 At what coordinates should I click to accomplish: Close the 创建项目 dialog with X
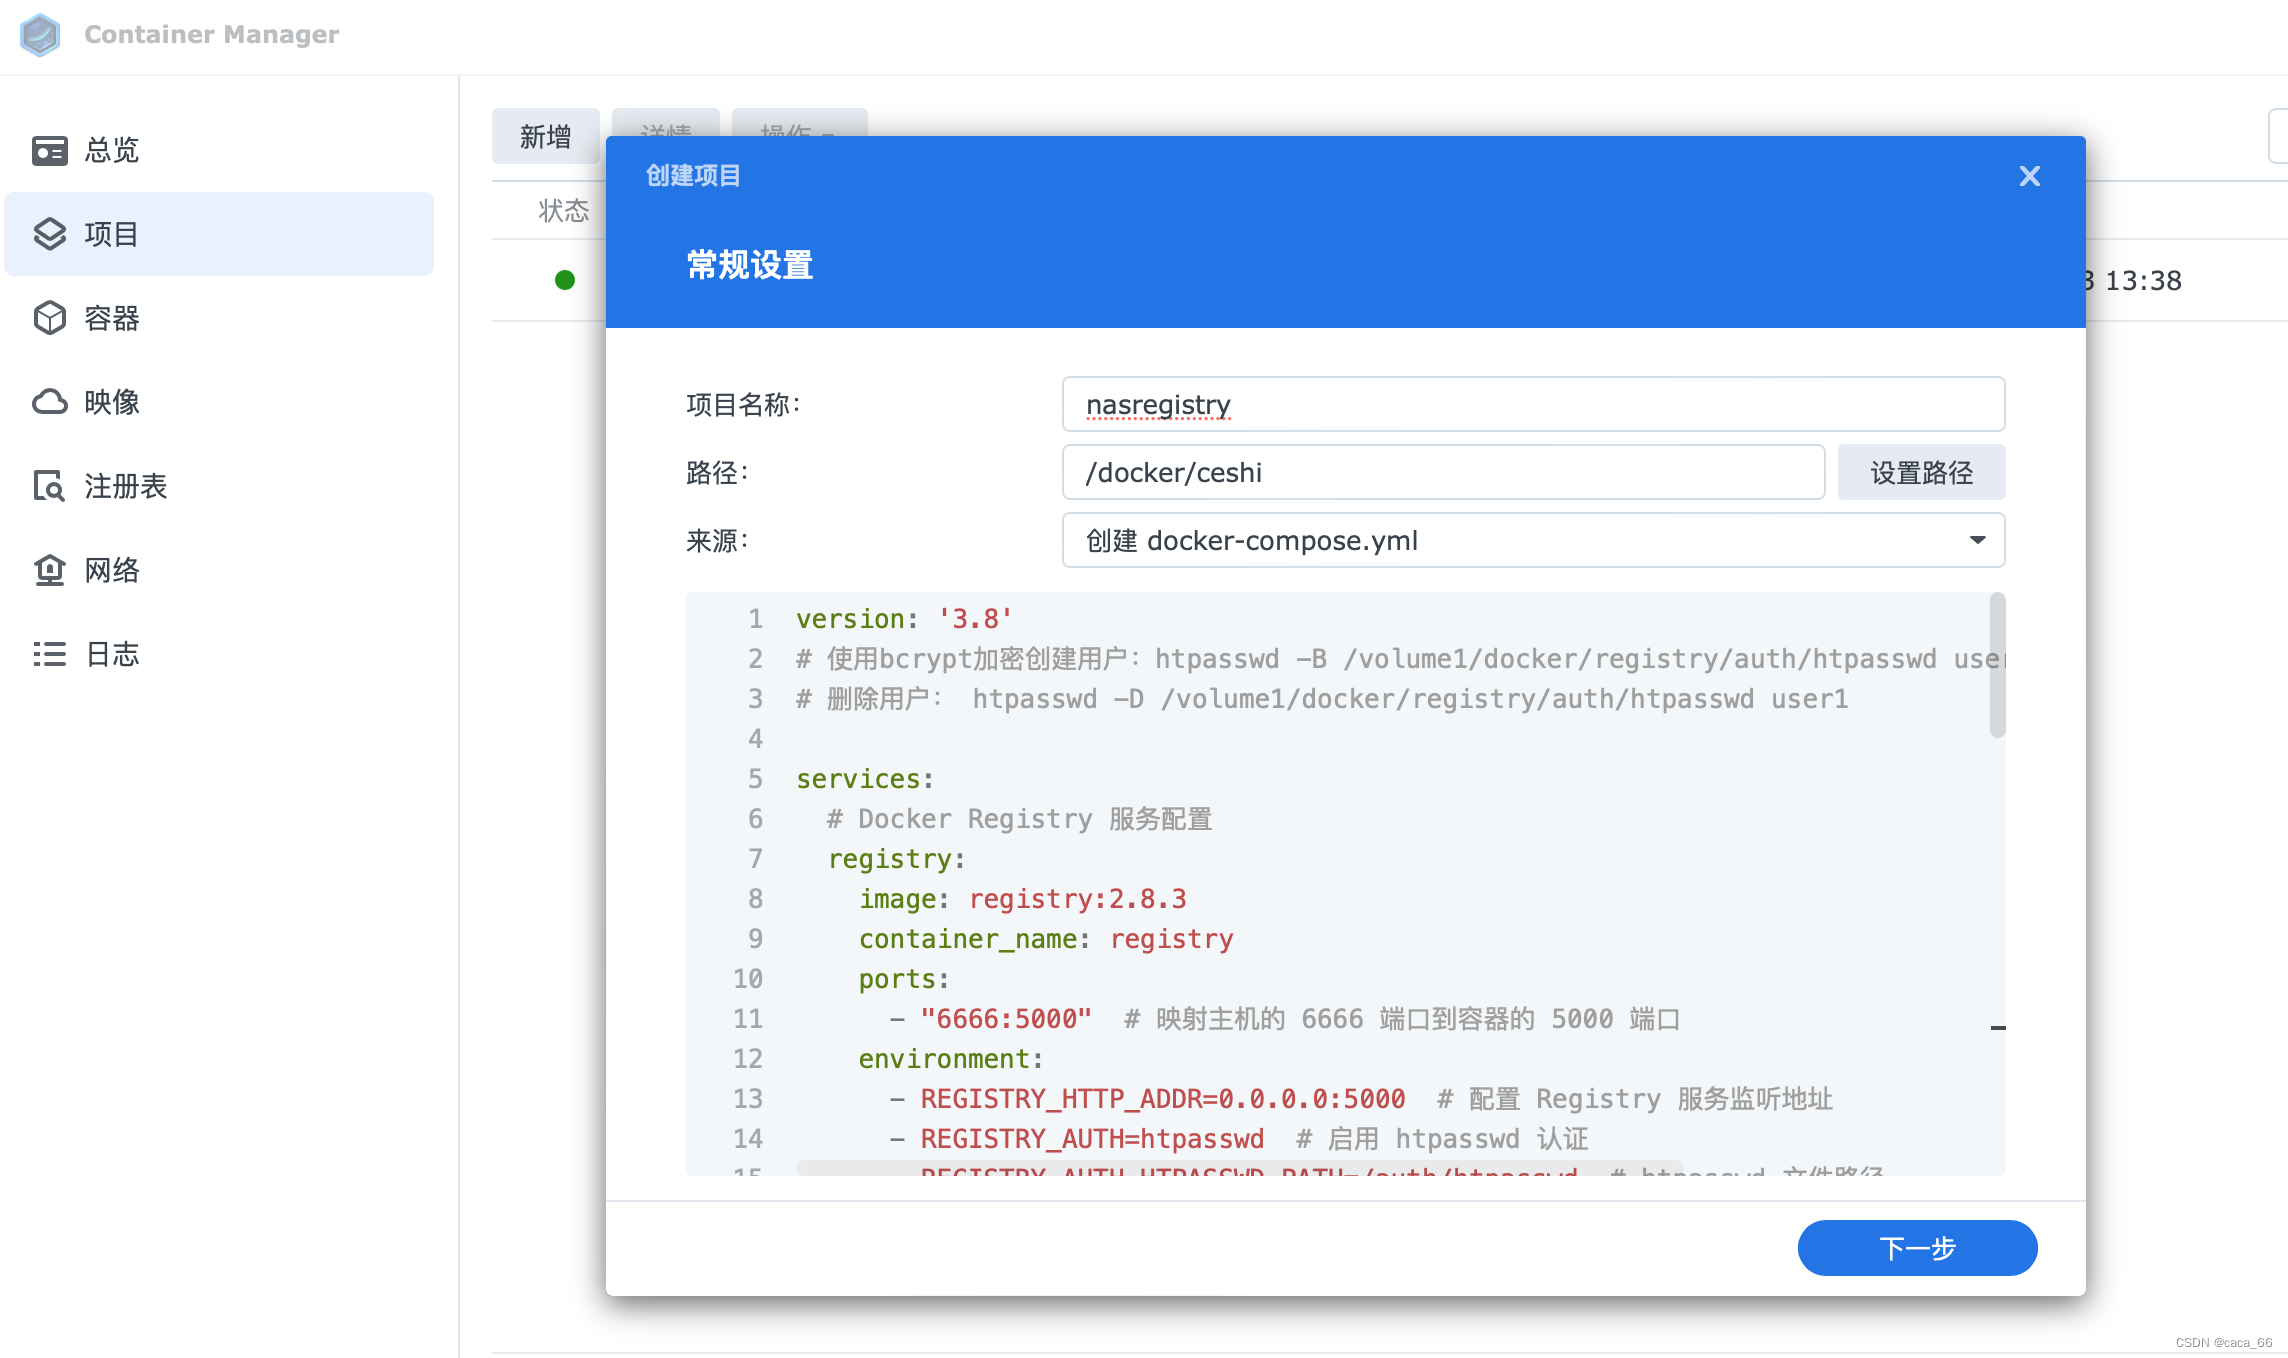[2029, 176]
